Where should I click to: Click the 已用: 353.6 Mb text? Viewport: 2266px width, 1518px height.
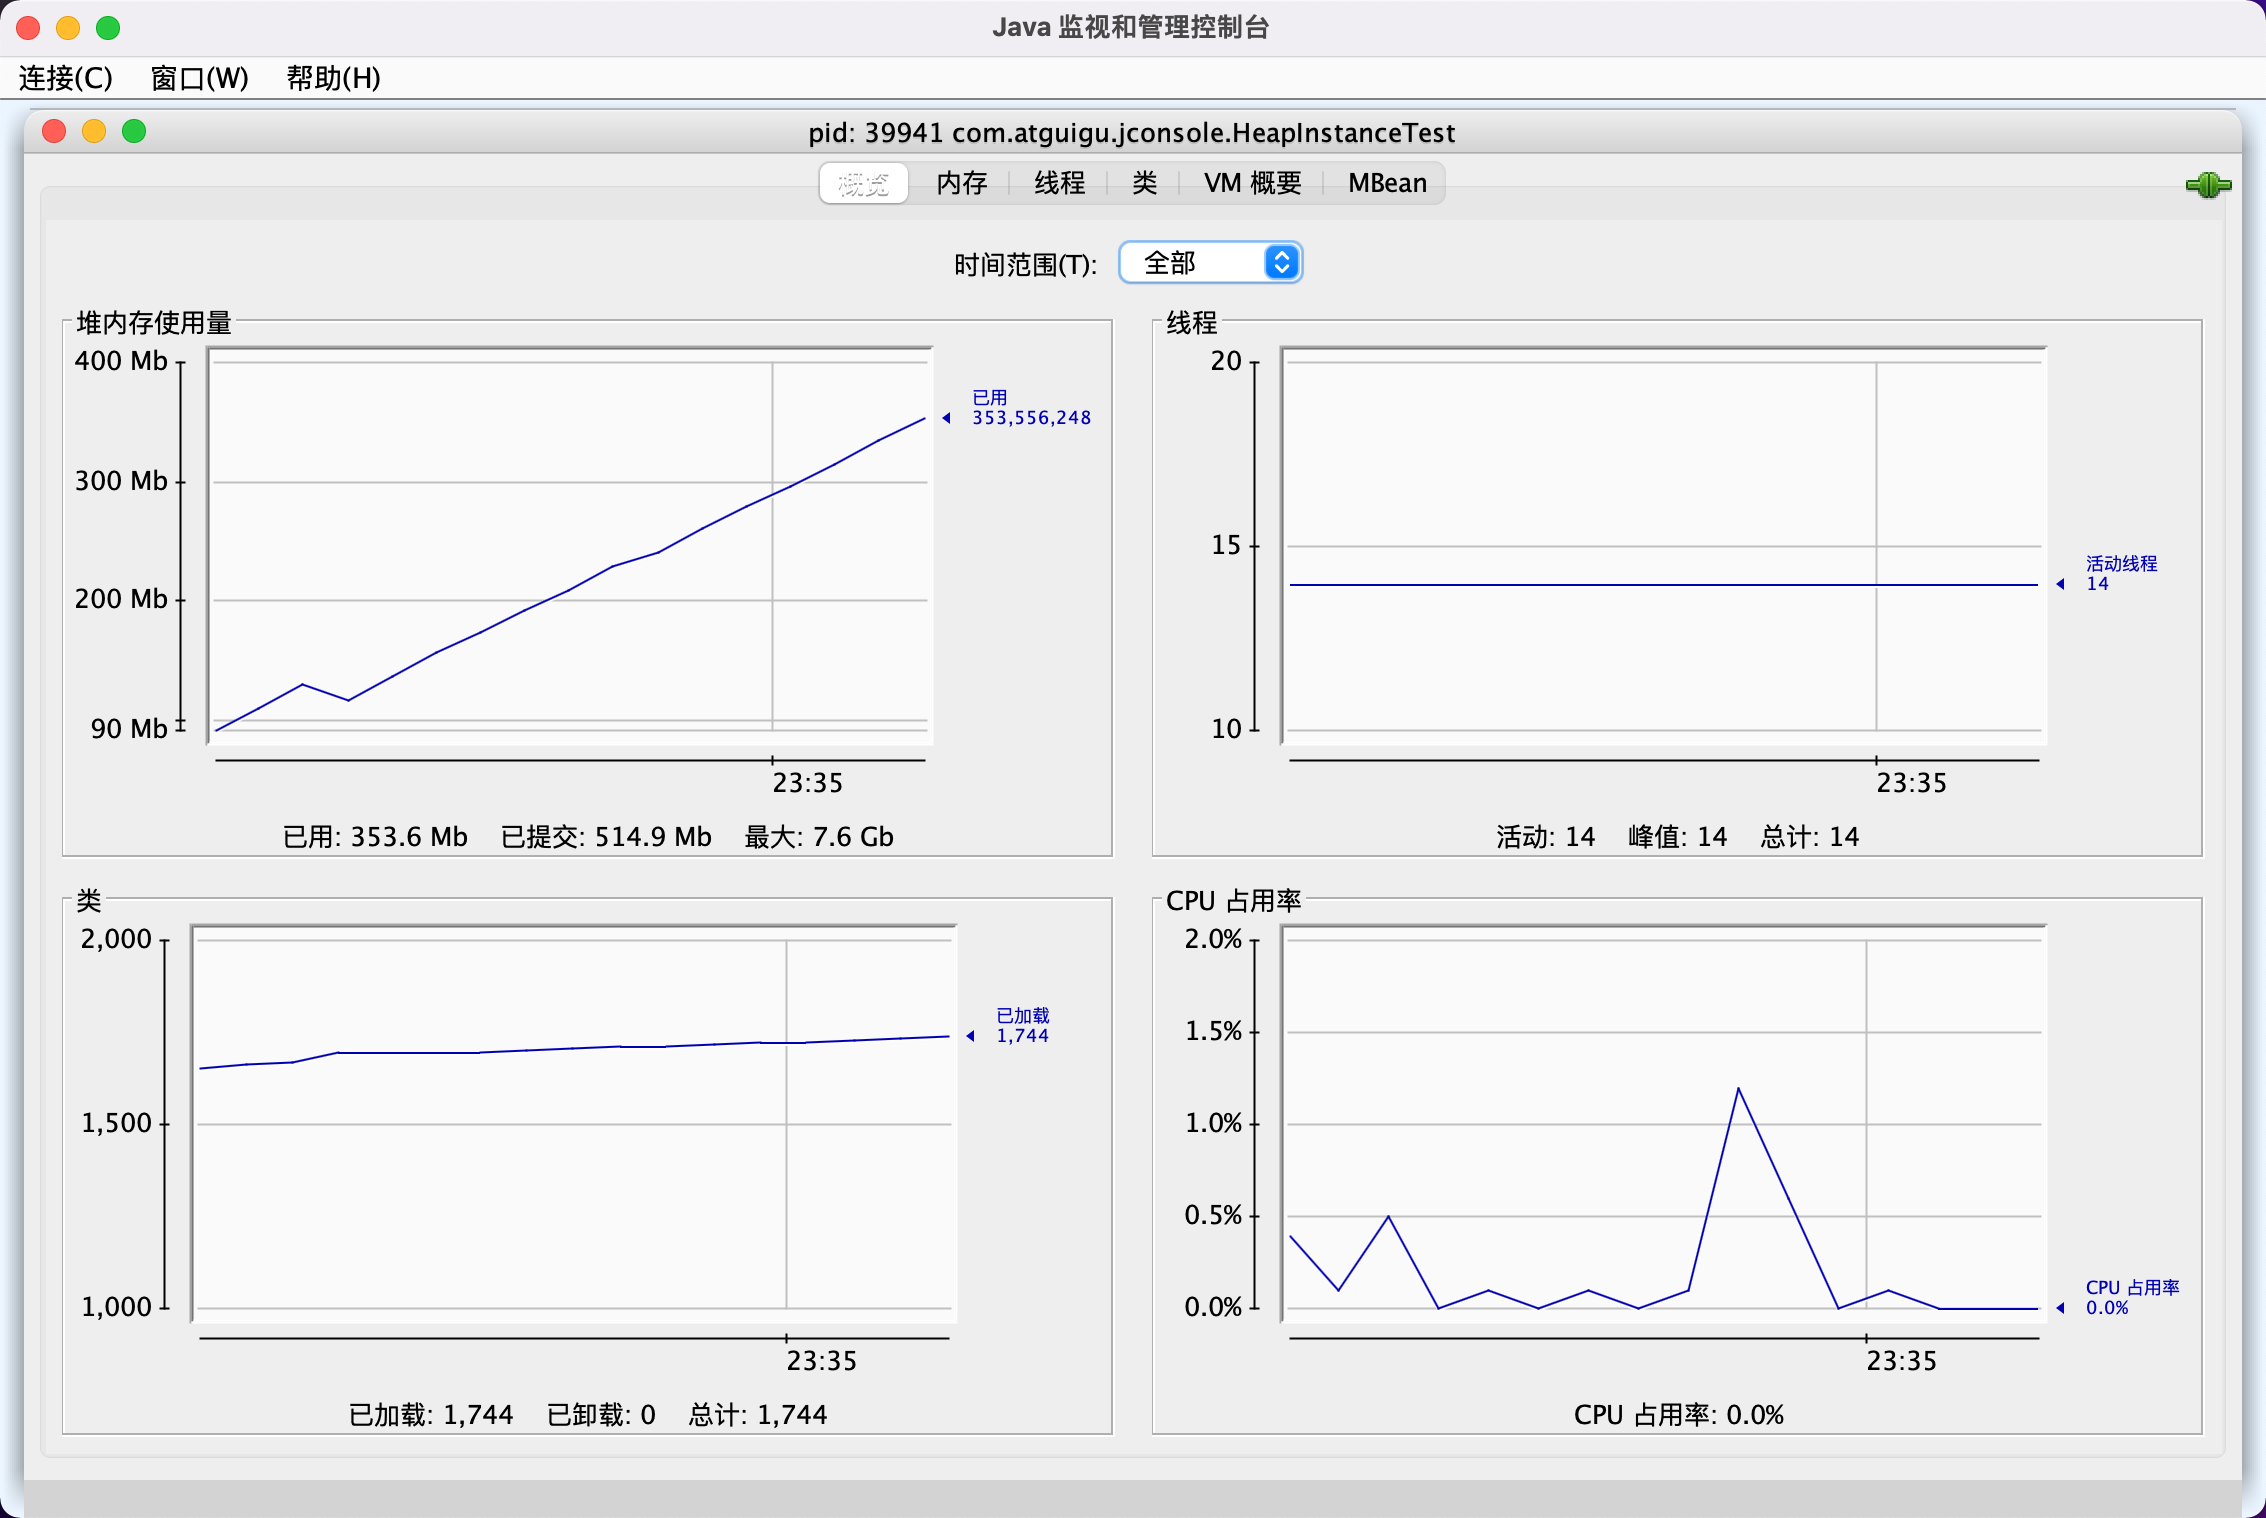point(375,837)
